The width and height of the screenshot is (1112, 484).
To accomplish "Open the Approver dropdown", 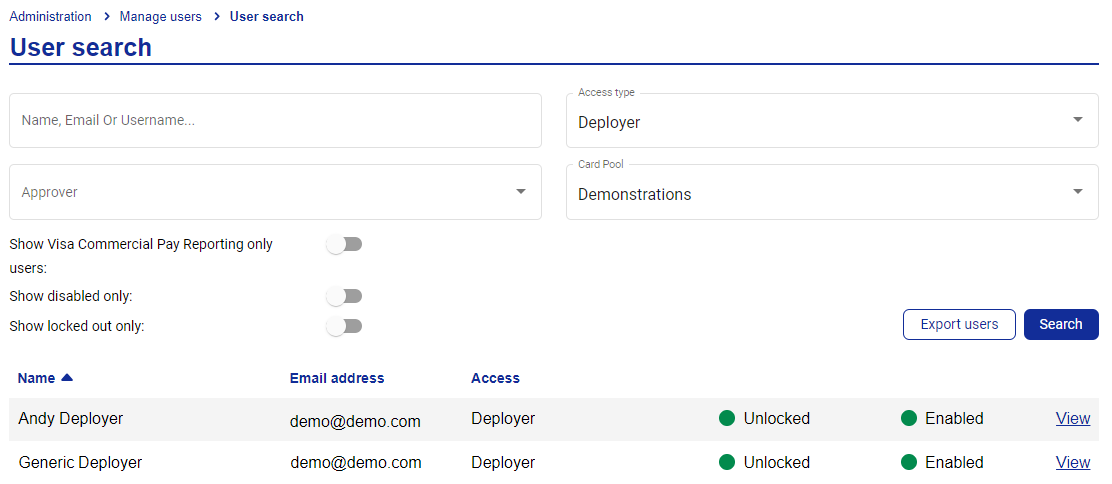I will coord(275,192).
